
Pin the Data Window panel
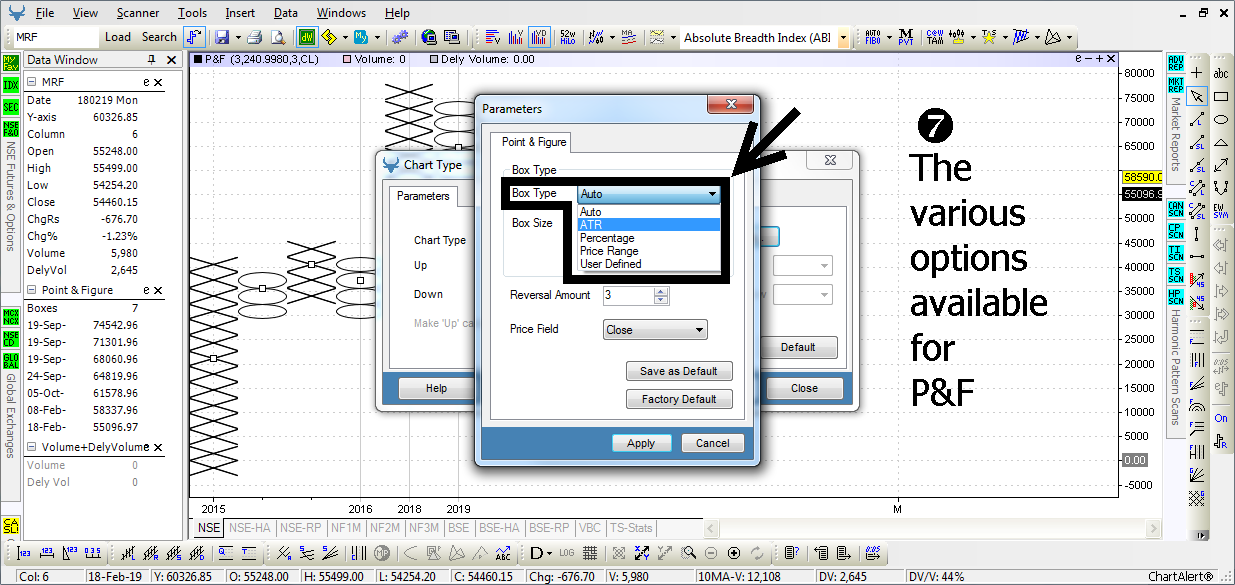151,60
